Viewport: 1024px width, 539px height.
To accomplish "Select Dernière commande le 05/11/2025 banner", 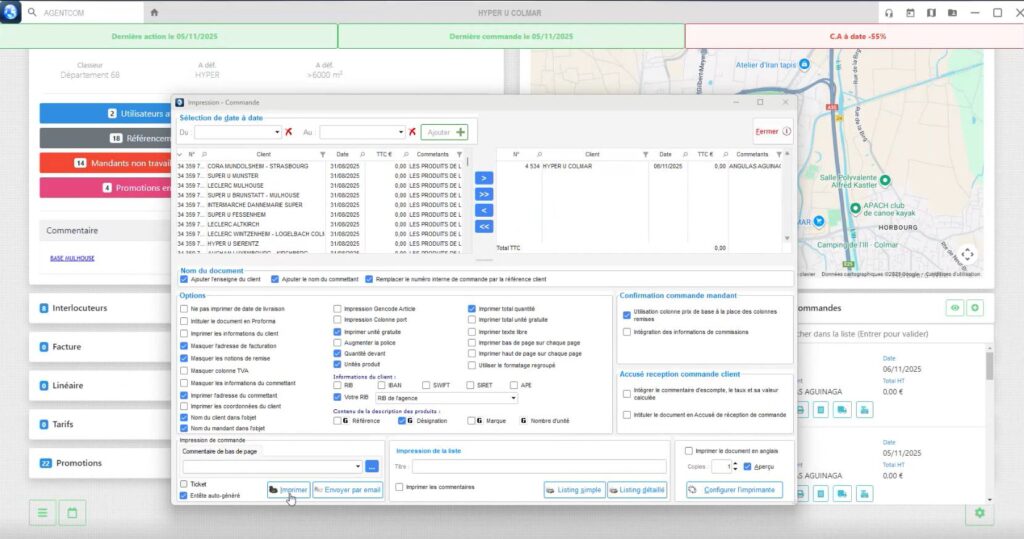I will pos(511,37).
